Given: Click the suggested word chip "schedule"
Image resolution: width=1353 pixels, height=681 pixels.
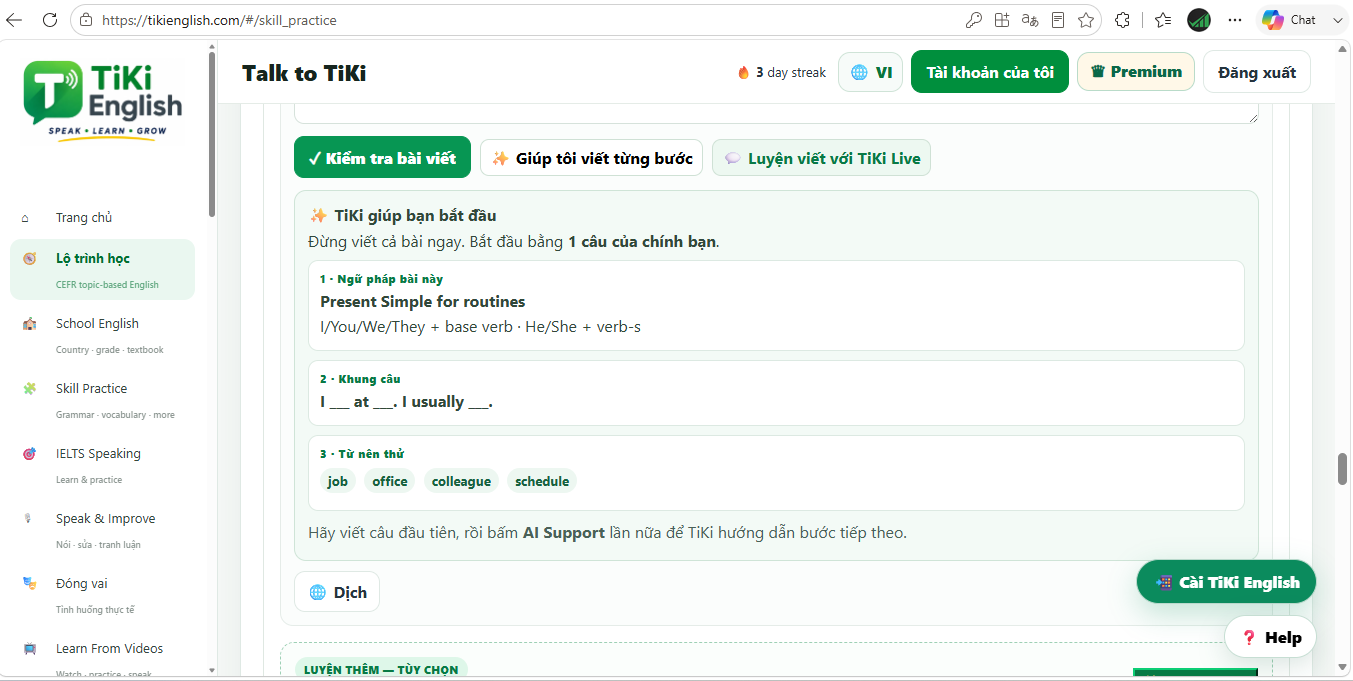Looking at the screenshot, I should click(x=542, y=481).
